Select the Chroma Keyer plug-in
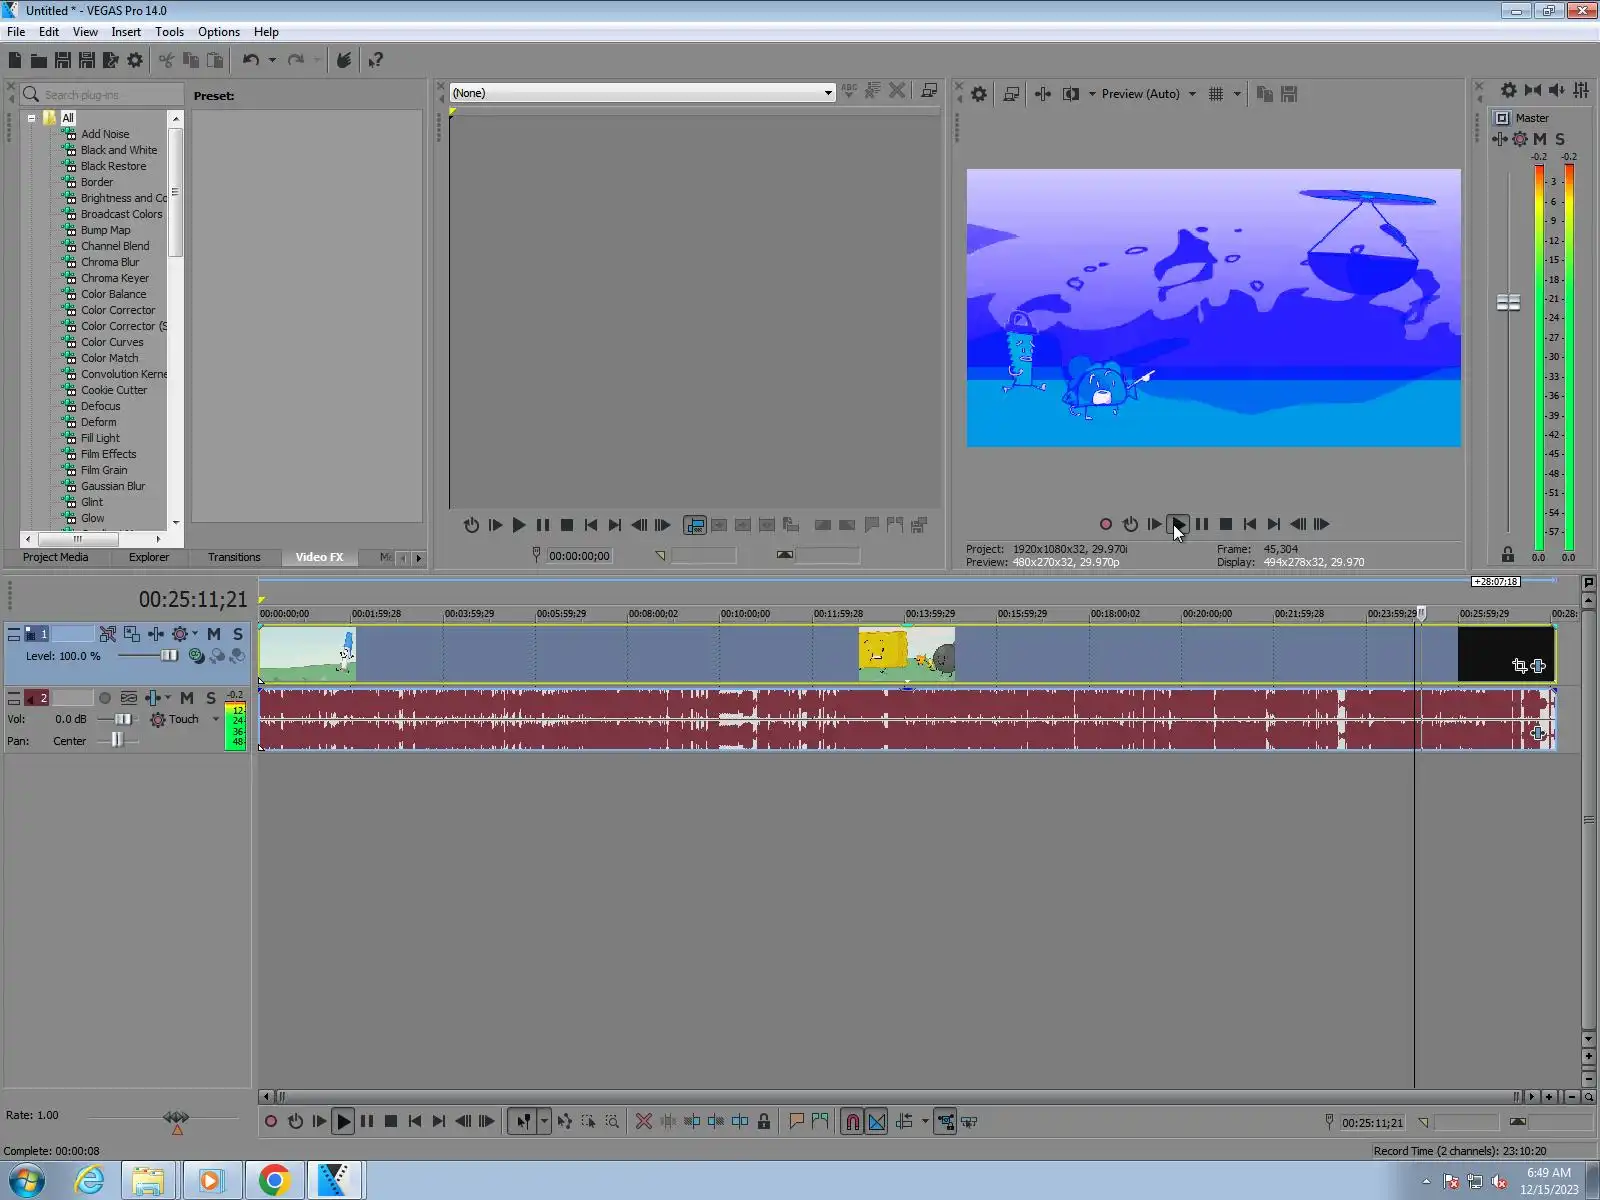The height and width of the screenshot is (1200, 1600). tap(115, 278)
